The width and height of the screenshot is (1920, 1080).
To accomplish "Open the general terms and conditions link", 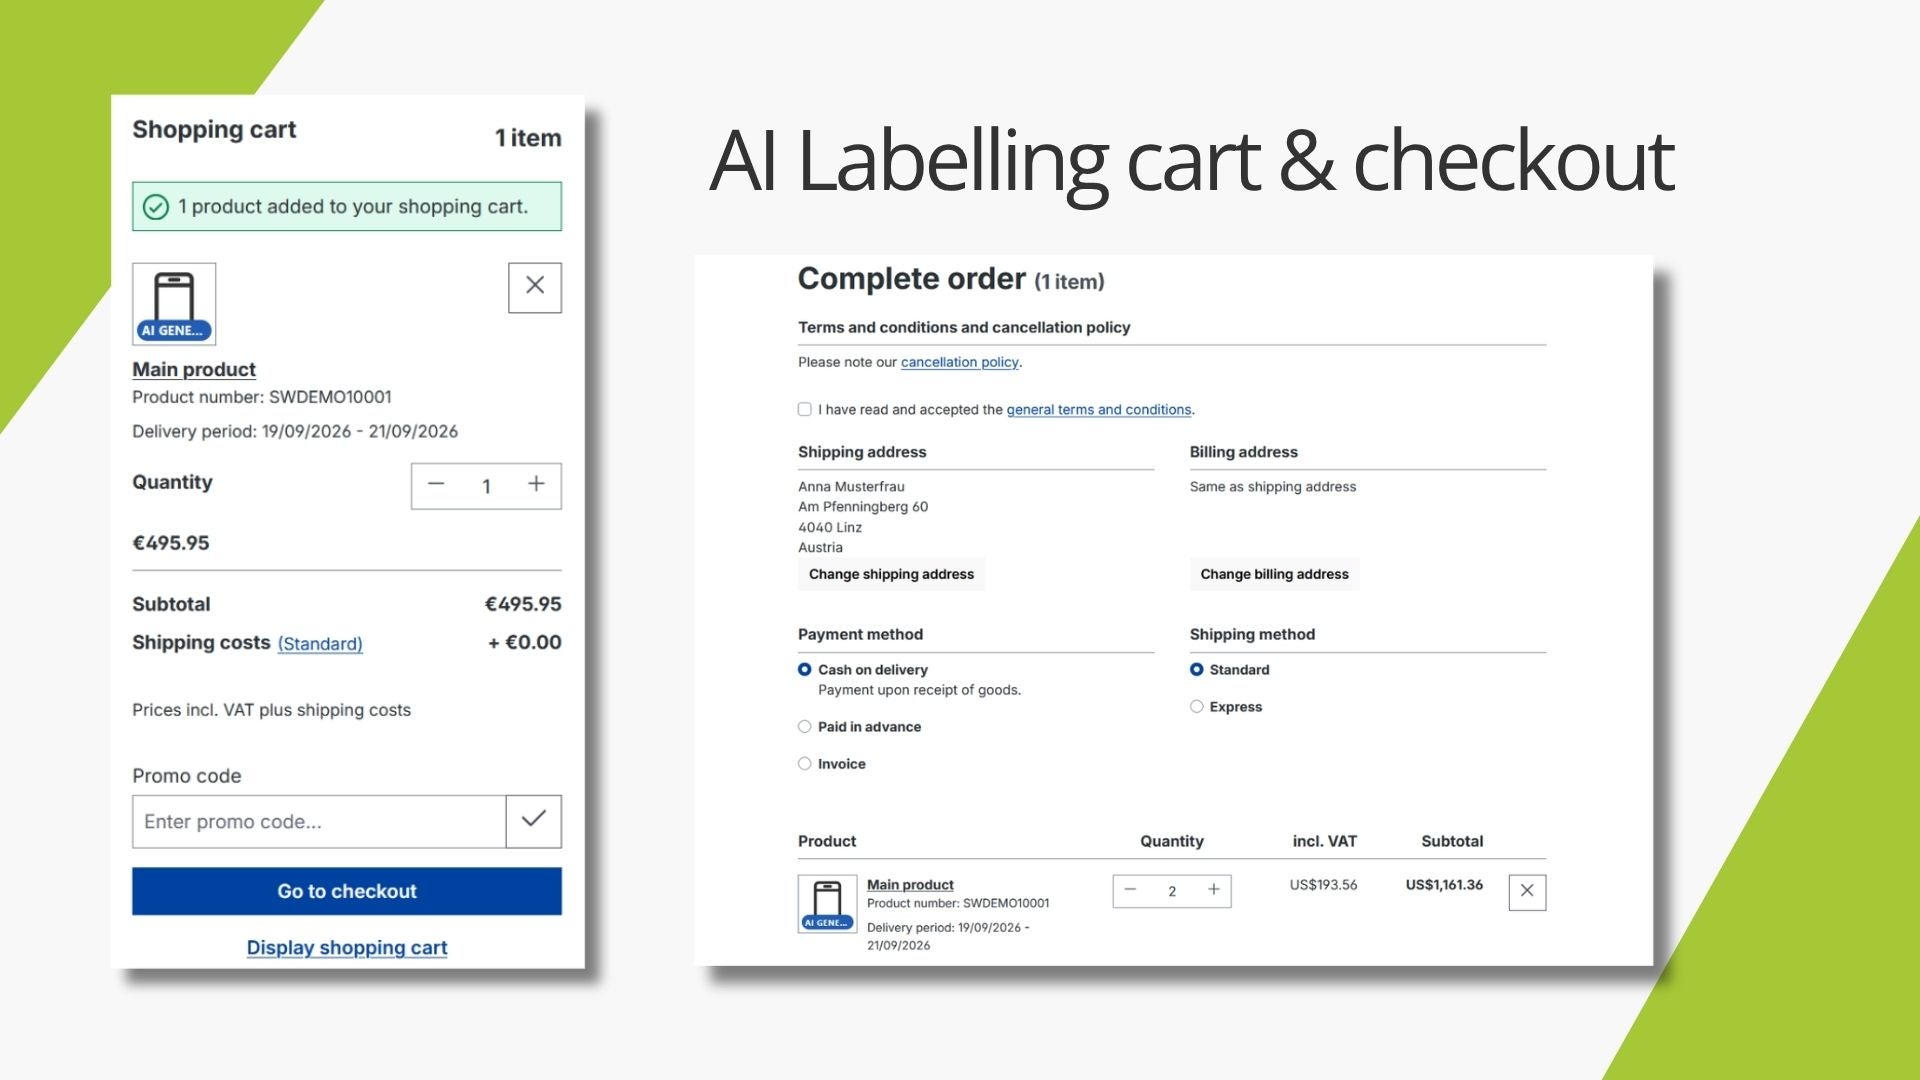I will (x=1098, y=409).
